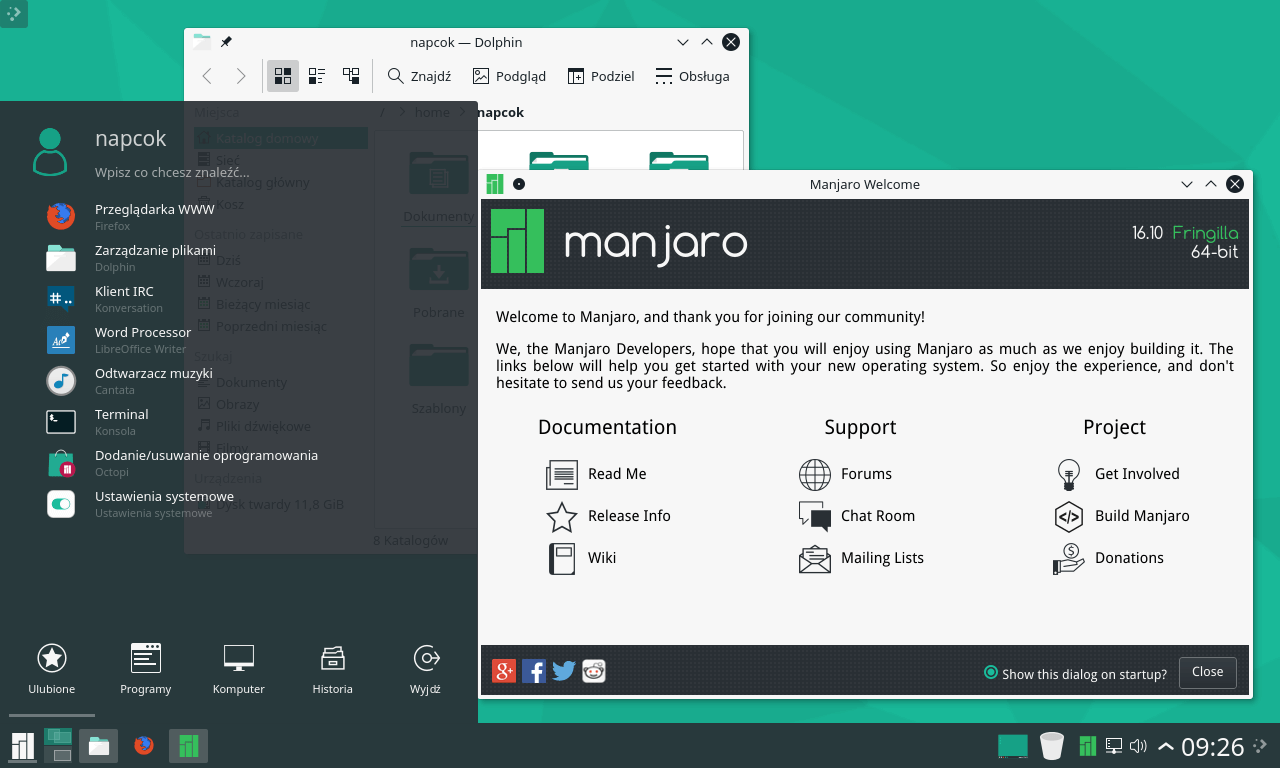The width and height of the screenshot is (1280, 768).
Task: Close the Manjaro Welcome dialog via Close button
Action: coord(1207,672)
